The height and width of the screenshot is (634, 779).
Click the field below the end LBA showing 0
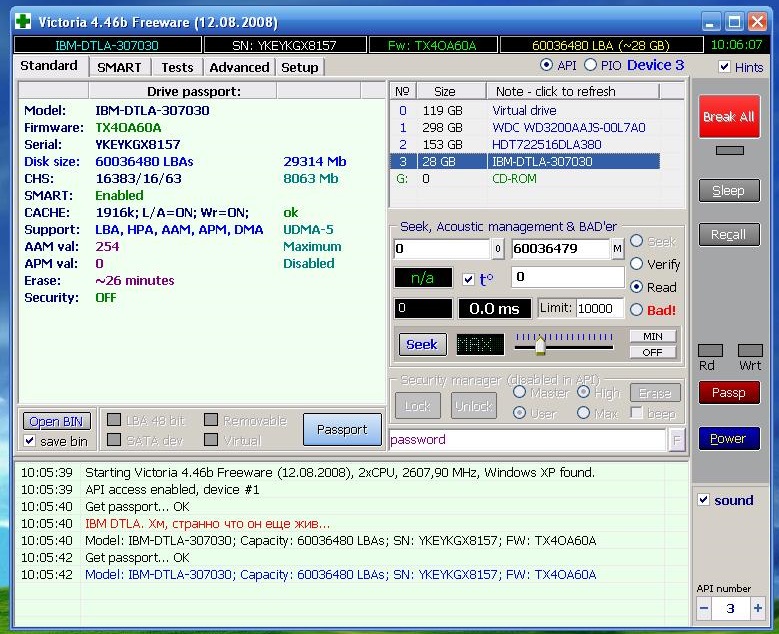point(568,277)
